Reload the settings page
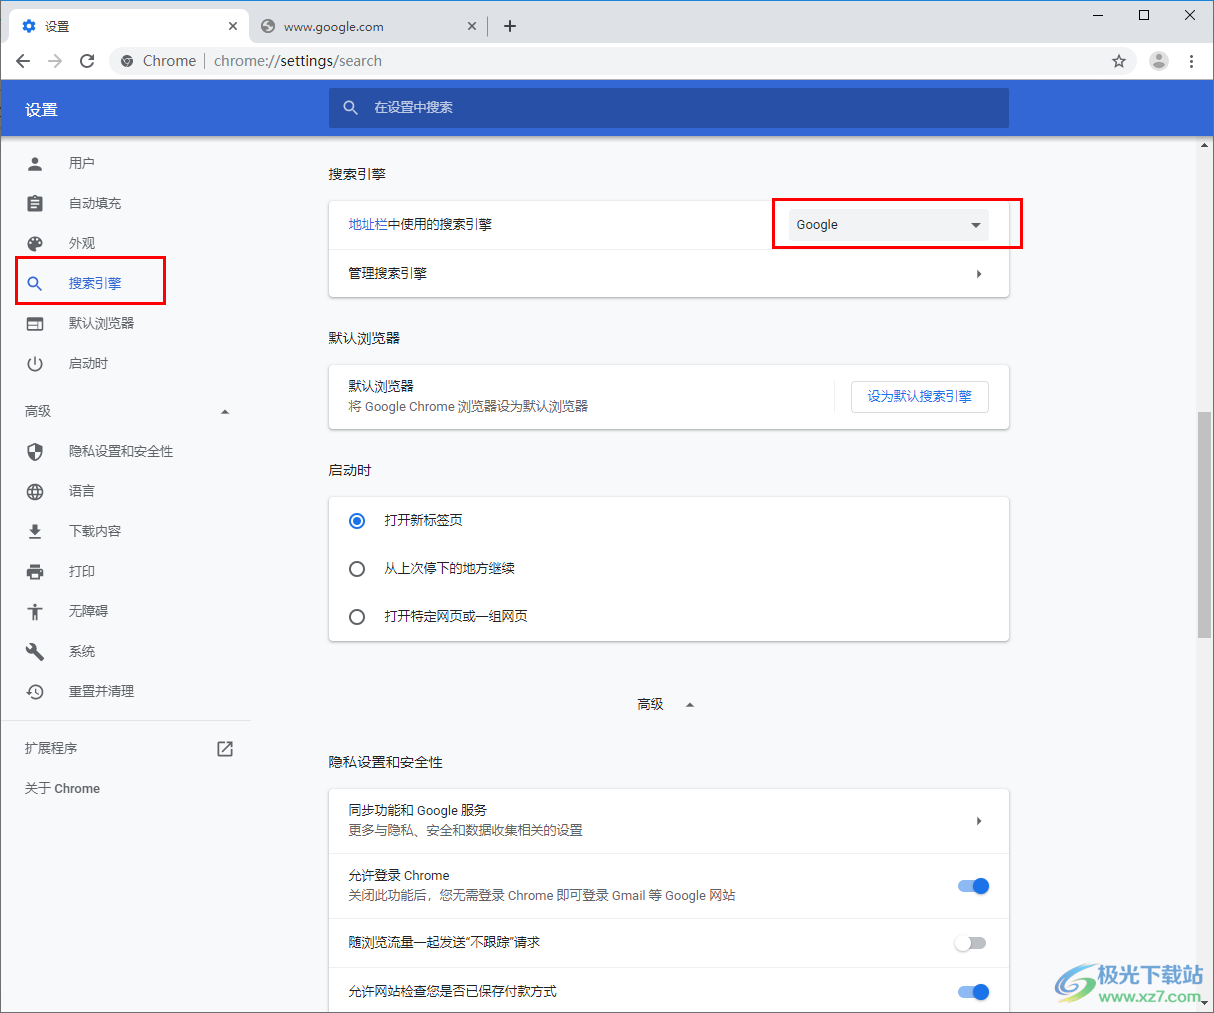Image resolution: width=1214 pixels, height=1013 pixels. click(x=87, y=61)
